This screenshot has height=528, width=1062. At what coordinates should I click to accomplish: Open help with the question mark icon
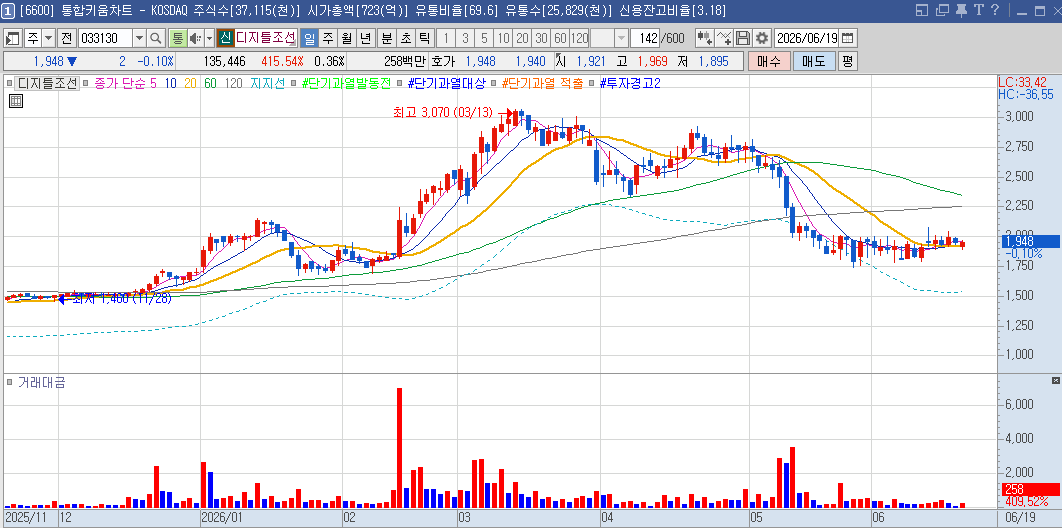[994, 9]
